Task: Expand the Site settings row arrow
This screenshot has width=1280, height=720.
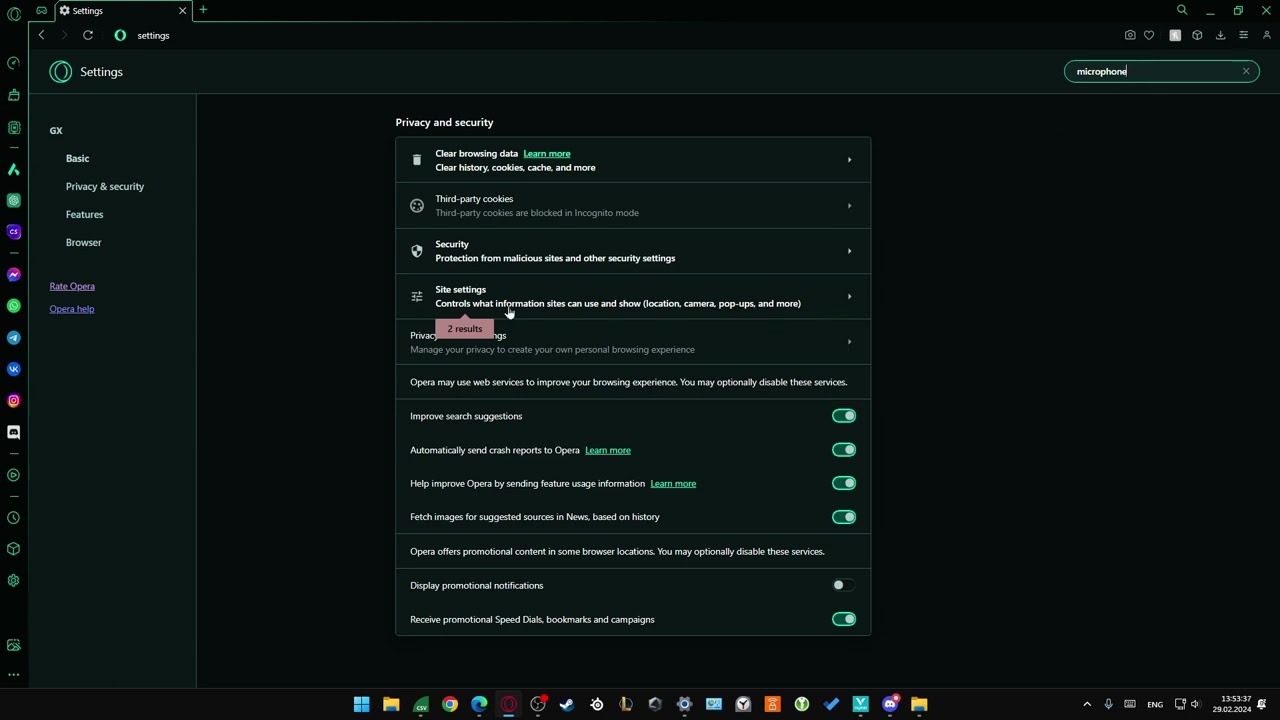Action: pos(849,296)
